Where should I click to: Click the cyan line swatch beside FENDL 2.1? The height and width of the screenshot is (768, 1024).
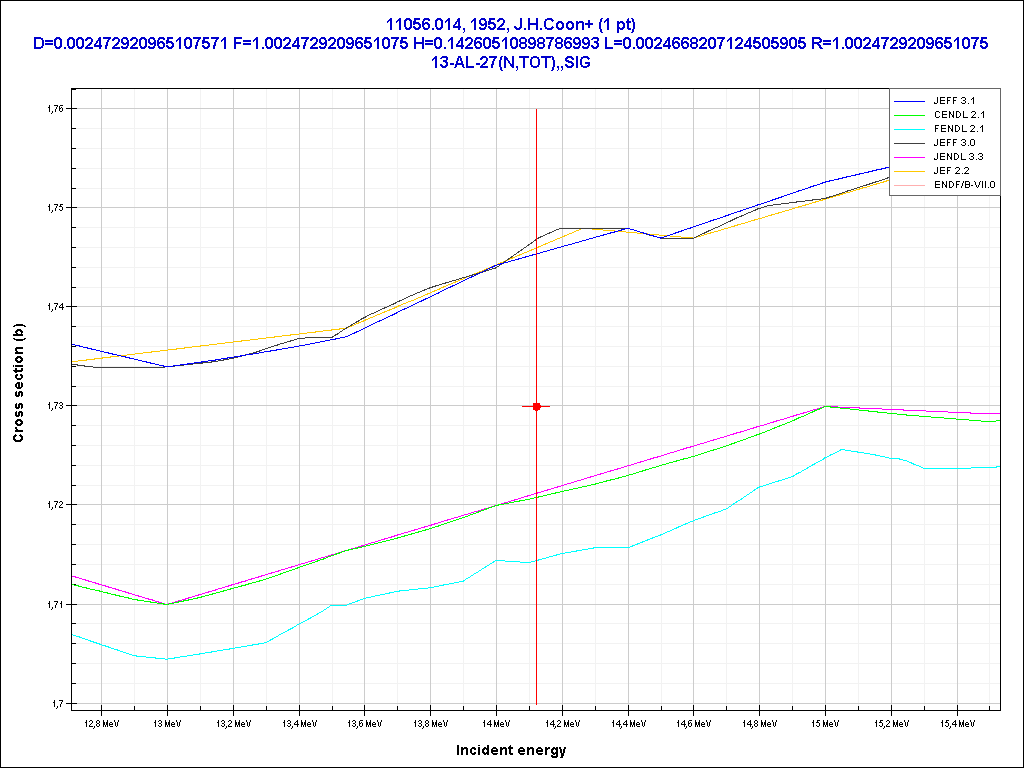click(909, 129)
